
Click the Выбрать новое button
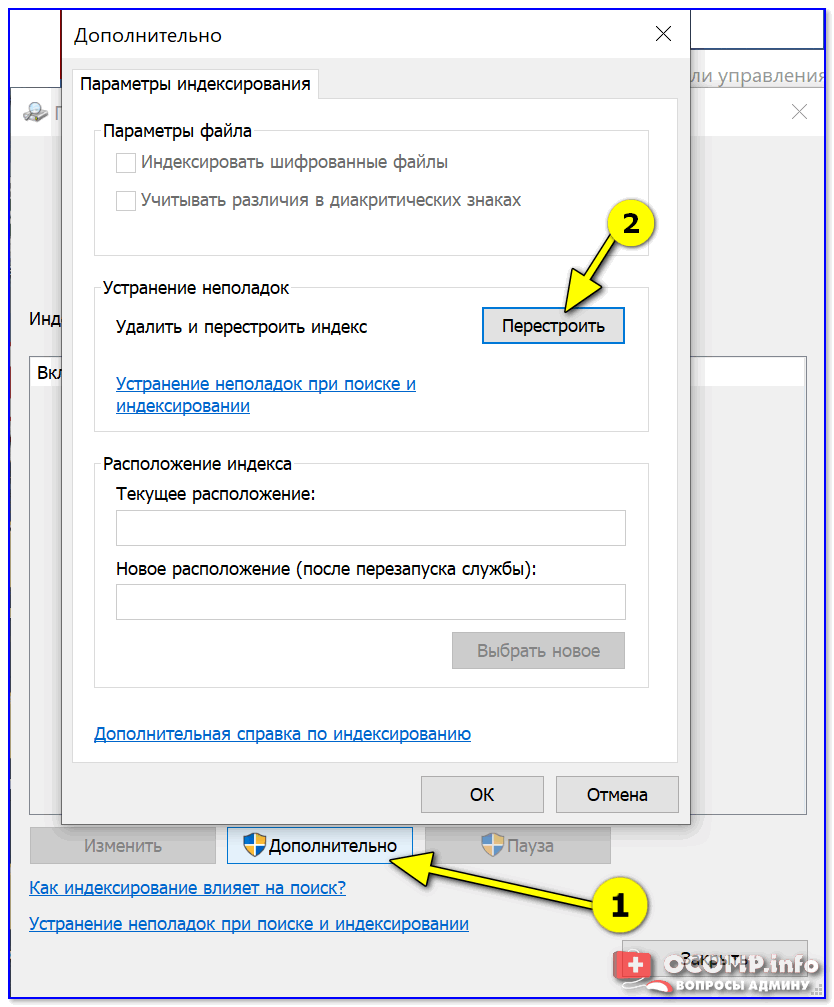point(538,651)
